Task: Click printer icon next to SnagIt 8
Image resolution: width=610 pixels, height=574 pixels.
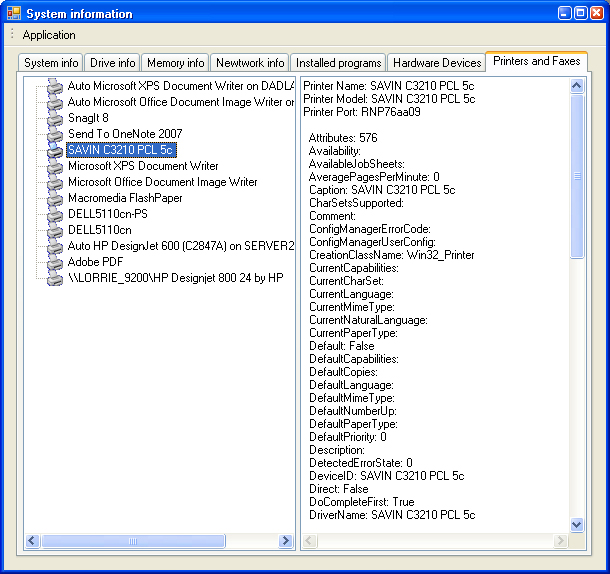Action: pos(54,118)
